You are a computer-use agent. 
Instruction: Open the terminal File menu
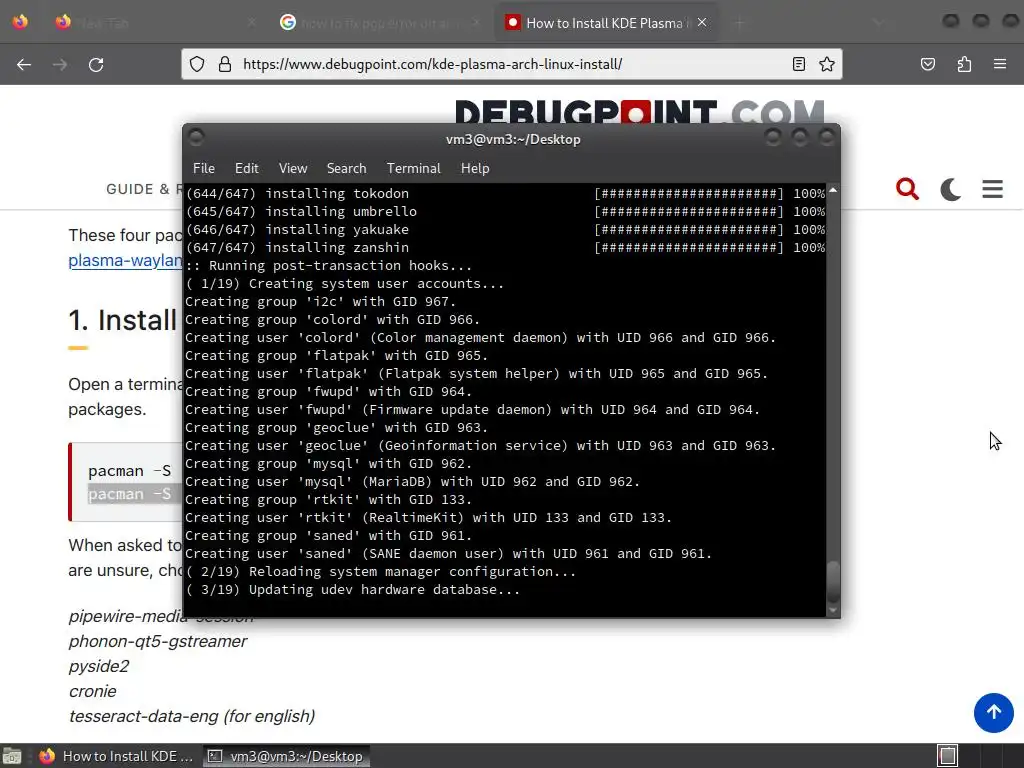[204, 168]
